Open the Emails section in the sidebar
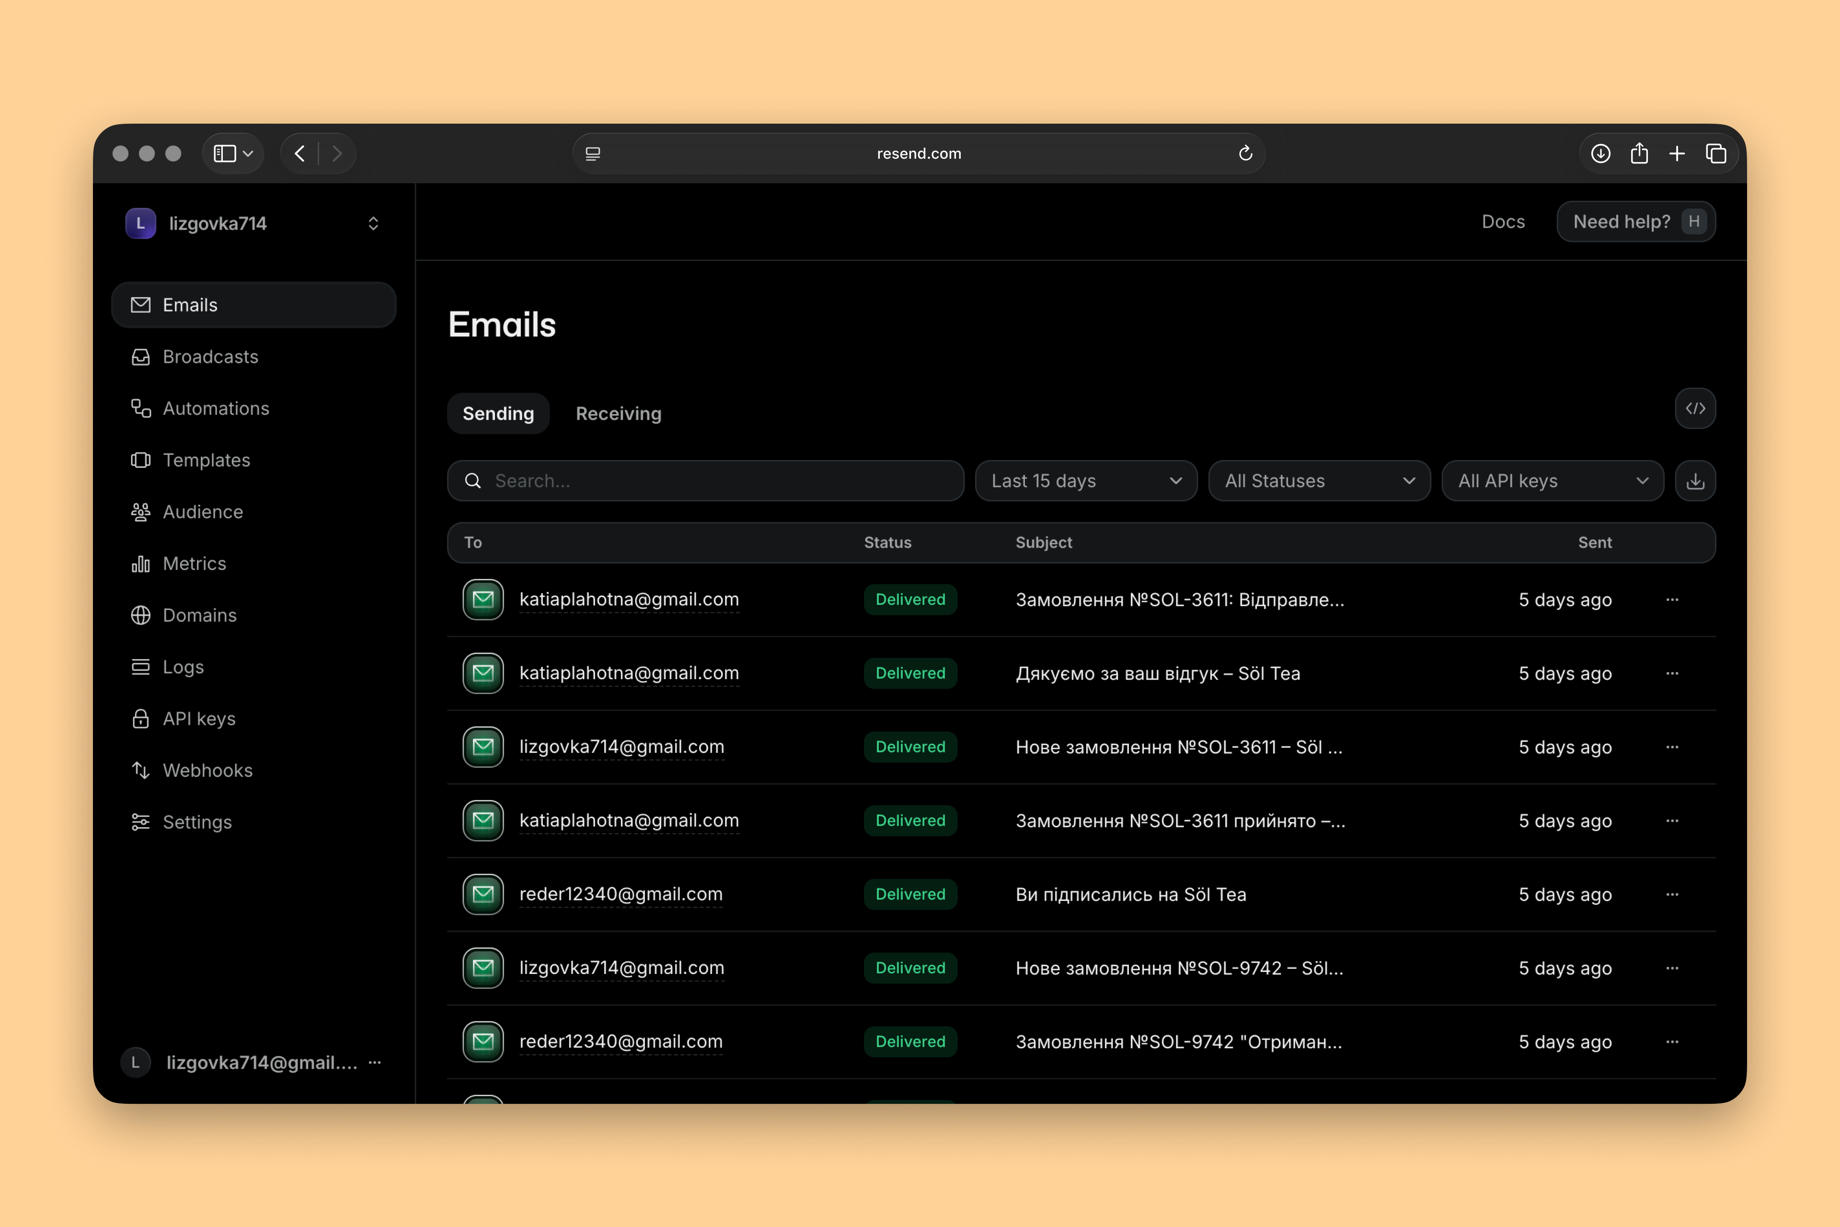This screenshot has height=1227, width=1840. [x=253, y=305]
